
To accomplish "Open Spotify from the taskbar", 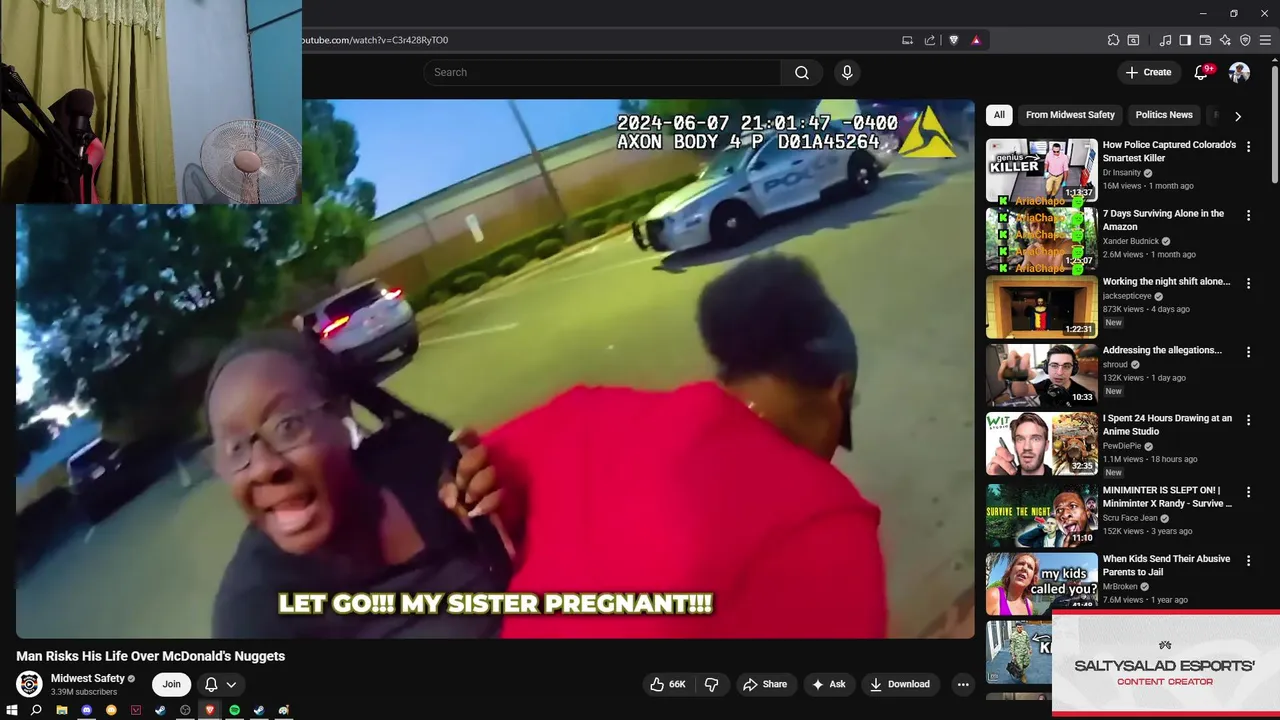I will click(x=234, y=710).
